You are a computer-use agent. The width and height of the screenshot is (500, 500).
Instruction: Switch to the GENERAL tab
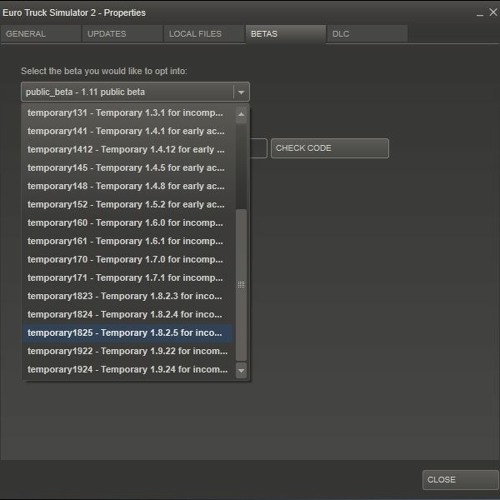[x=41, y=34]
